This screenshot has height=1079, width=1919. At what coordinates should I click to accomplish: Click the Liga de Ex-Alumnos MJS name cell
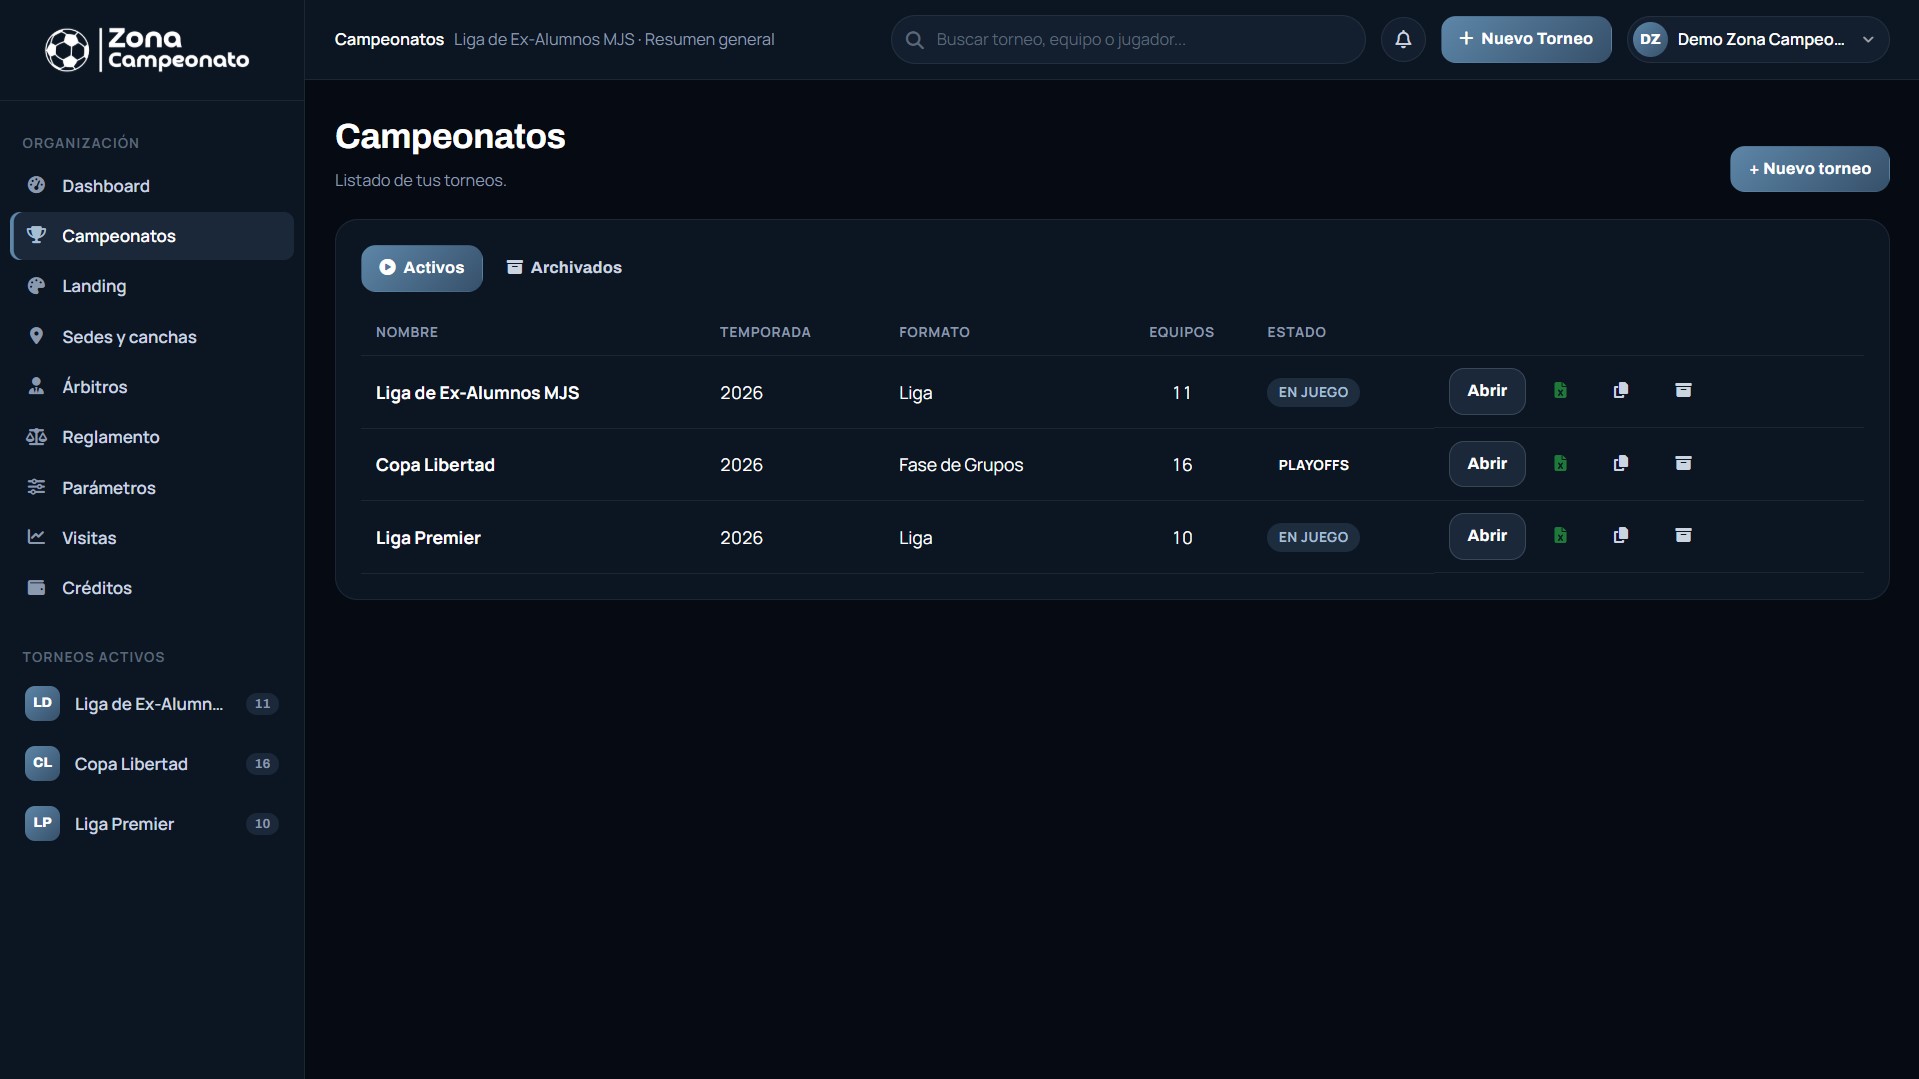477,393
